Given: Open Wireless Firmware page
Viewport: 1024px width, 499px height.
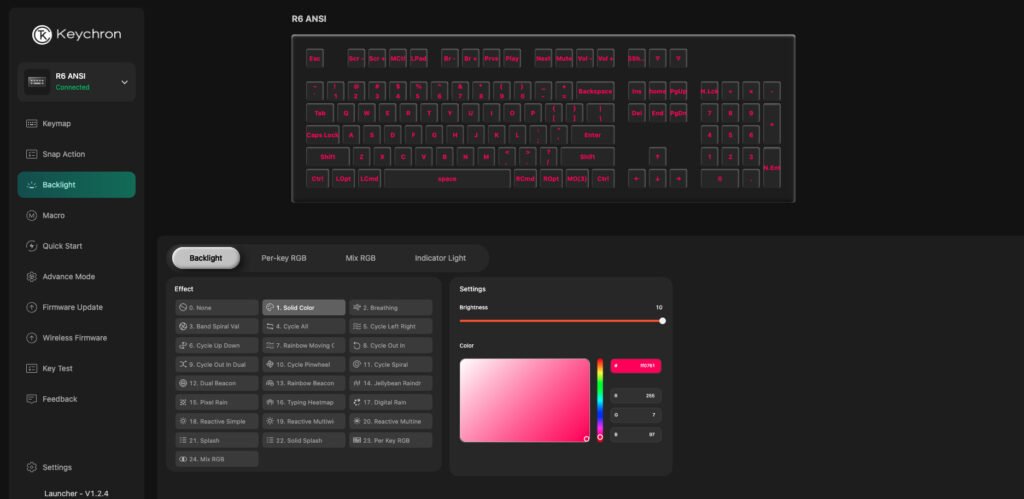Looking at the screenshot, I should 76,338.
